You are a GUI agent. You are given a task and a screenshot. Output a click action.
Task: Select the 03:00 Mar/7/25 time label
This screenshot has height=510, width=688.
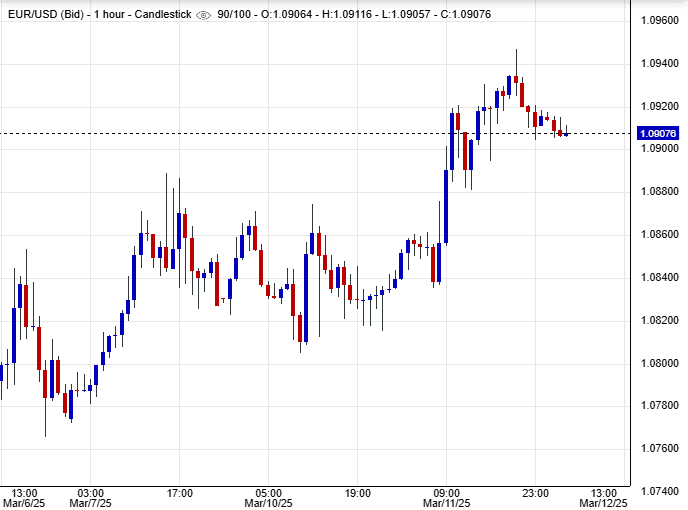90,498
